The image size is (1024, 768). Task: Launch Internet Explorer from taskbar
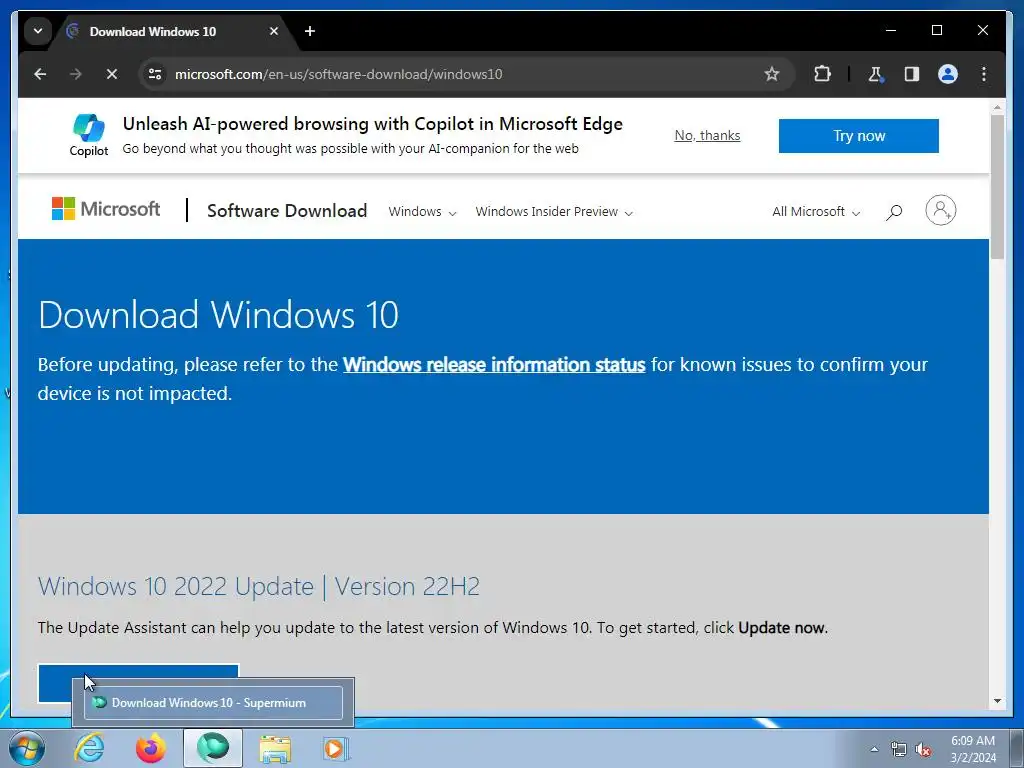[x=89, y=748]
